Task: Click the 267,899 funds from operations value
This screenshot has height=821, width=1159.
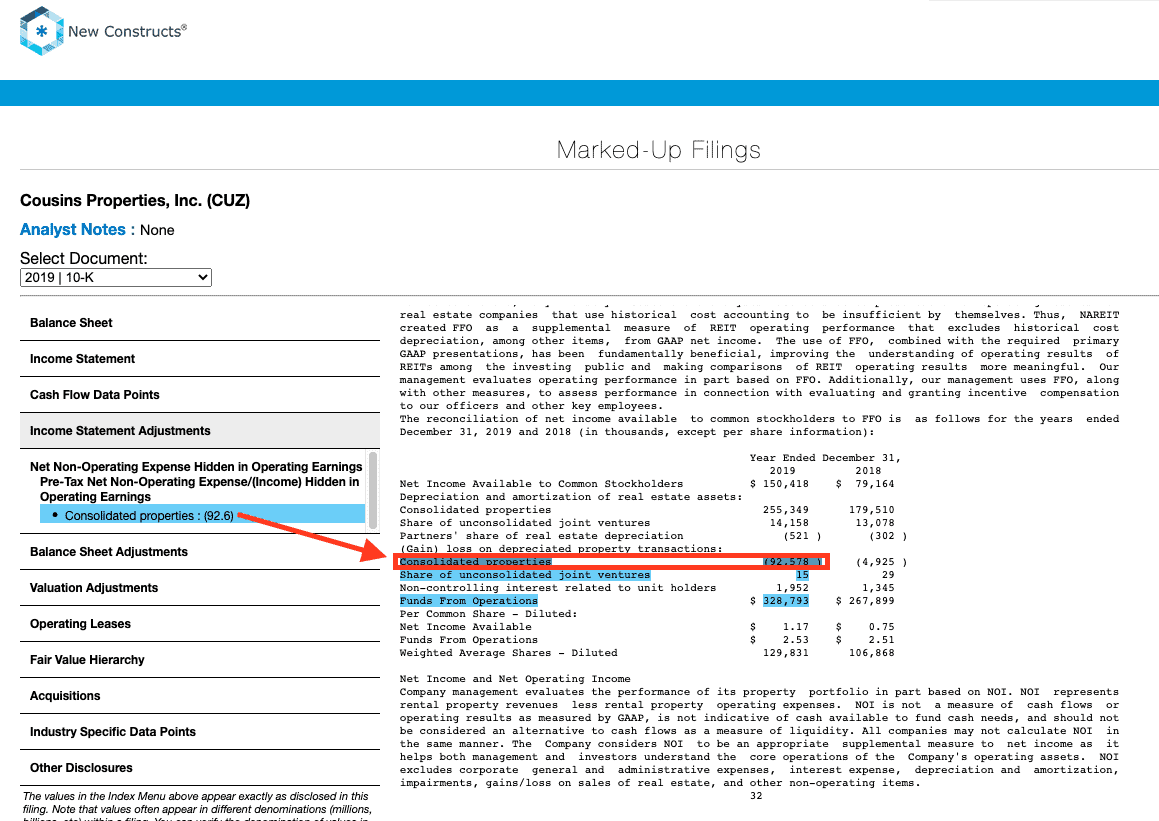Action: (871, 601)
